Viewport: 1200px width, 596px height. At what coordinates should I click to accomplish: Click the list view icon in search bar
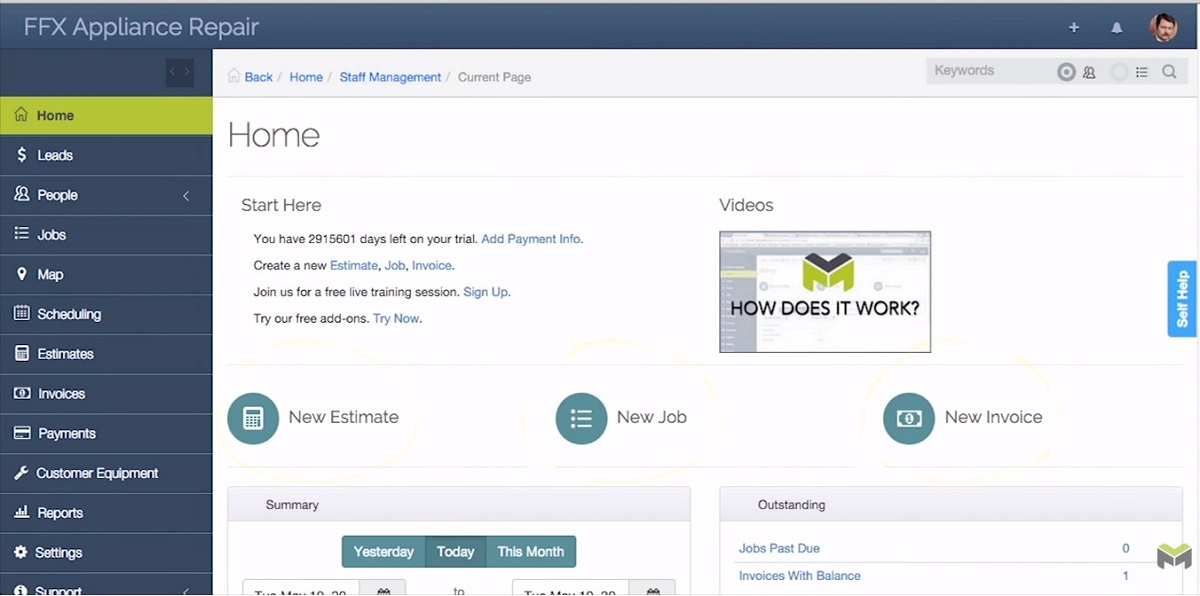tap(1142, 72)
